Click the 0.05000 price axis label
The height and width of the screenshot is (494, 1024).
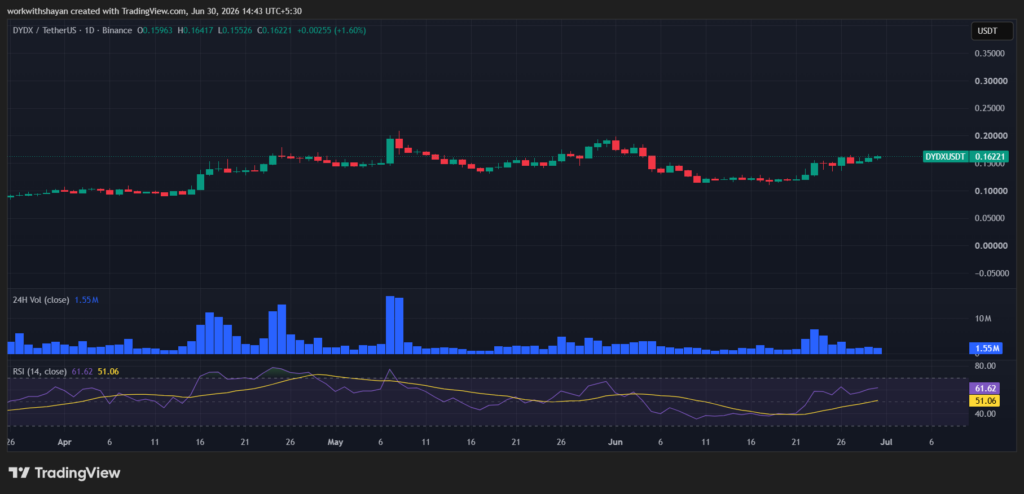(991, 218)
